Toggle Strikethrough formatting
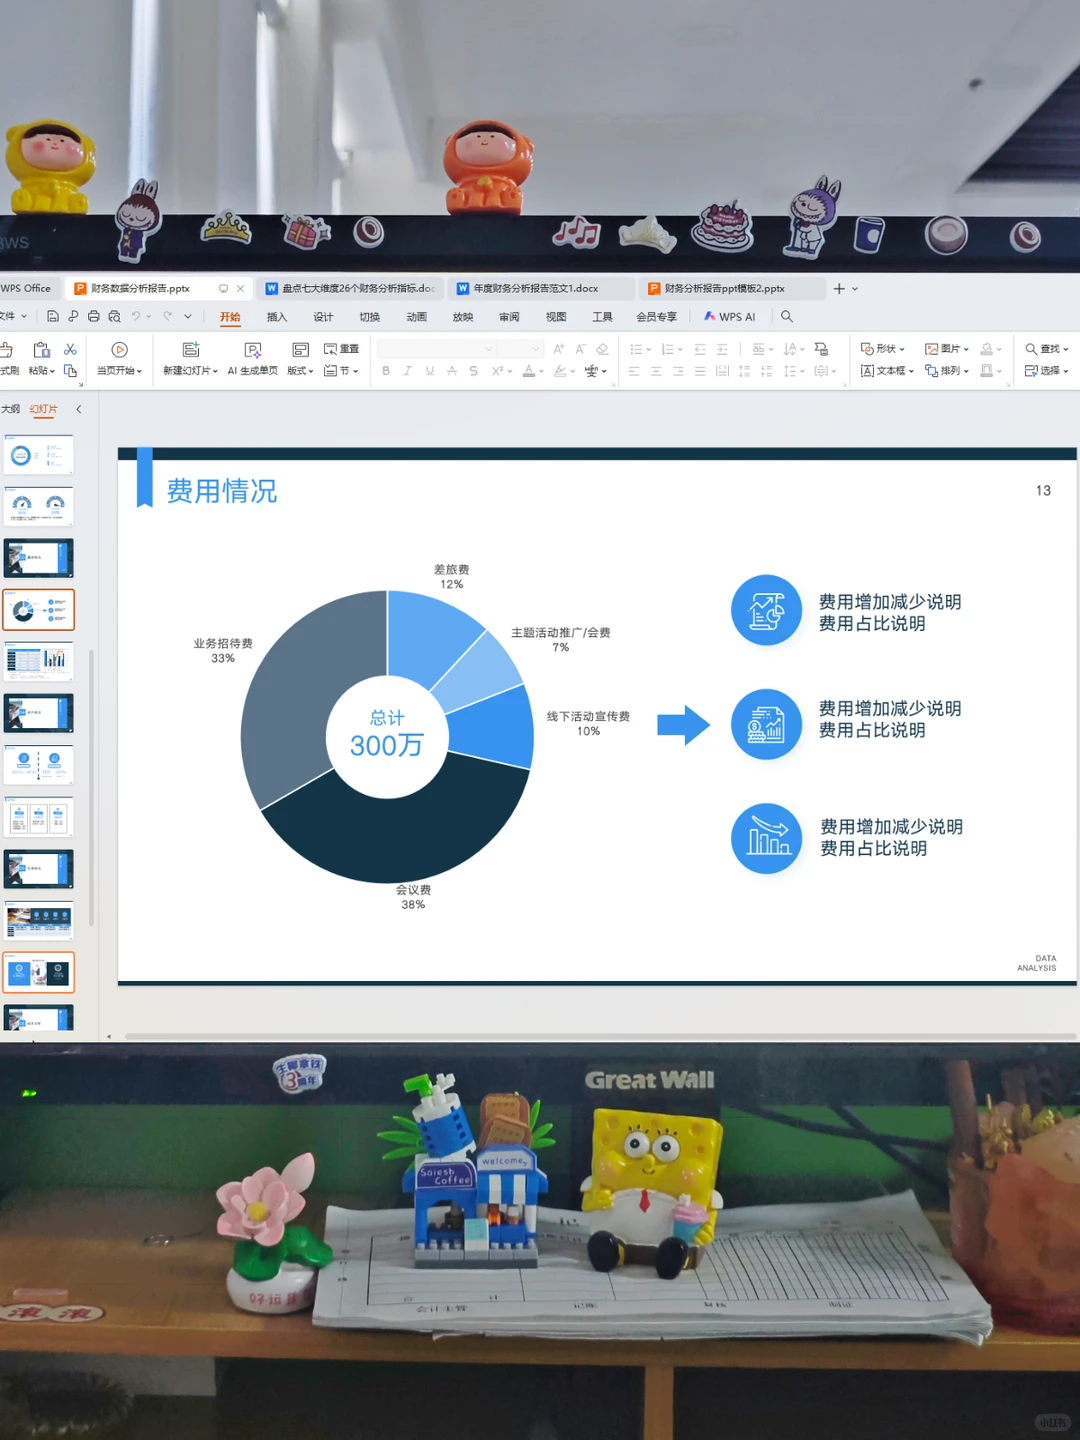This screenshot has width=1080, height=1440. 452,371
